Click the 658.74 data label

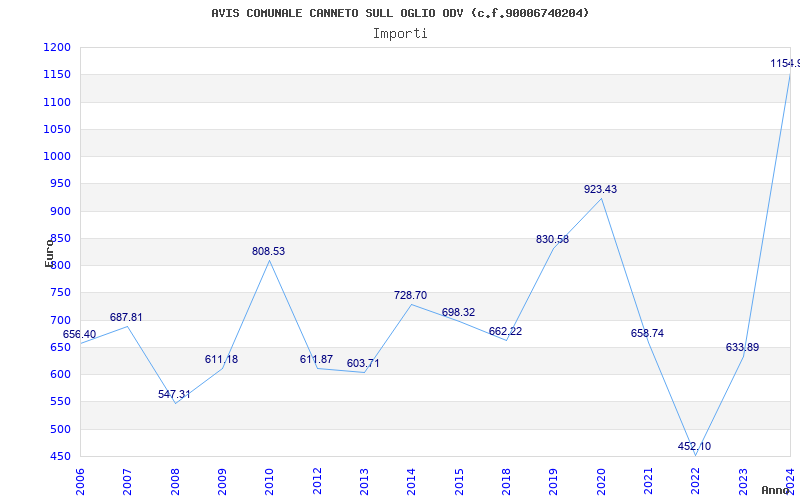coord(647,333)
